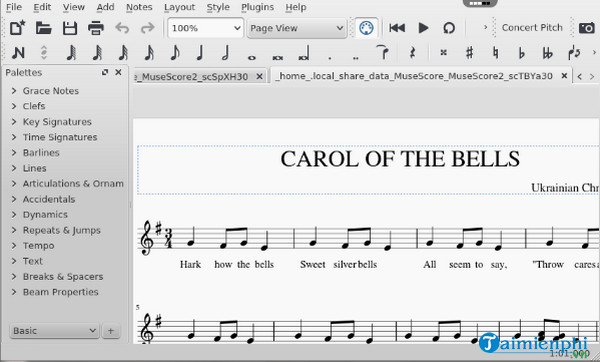Select the CAROL OF THE BELLS title
Viewport: 600px width, 362px height.
click(x=400, y=159)
